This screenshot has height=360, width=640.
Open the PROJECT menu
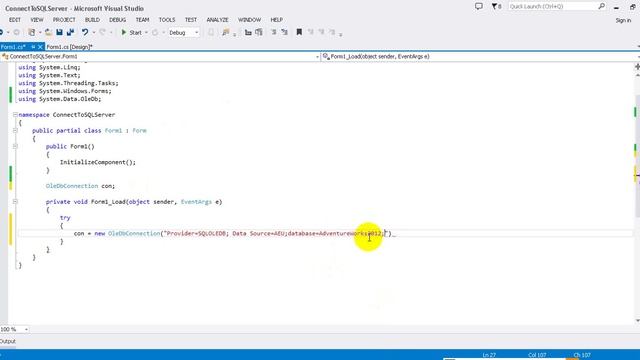click(64, 20)
